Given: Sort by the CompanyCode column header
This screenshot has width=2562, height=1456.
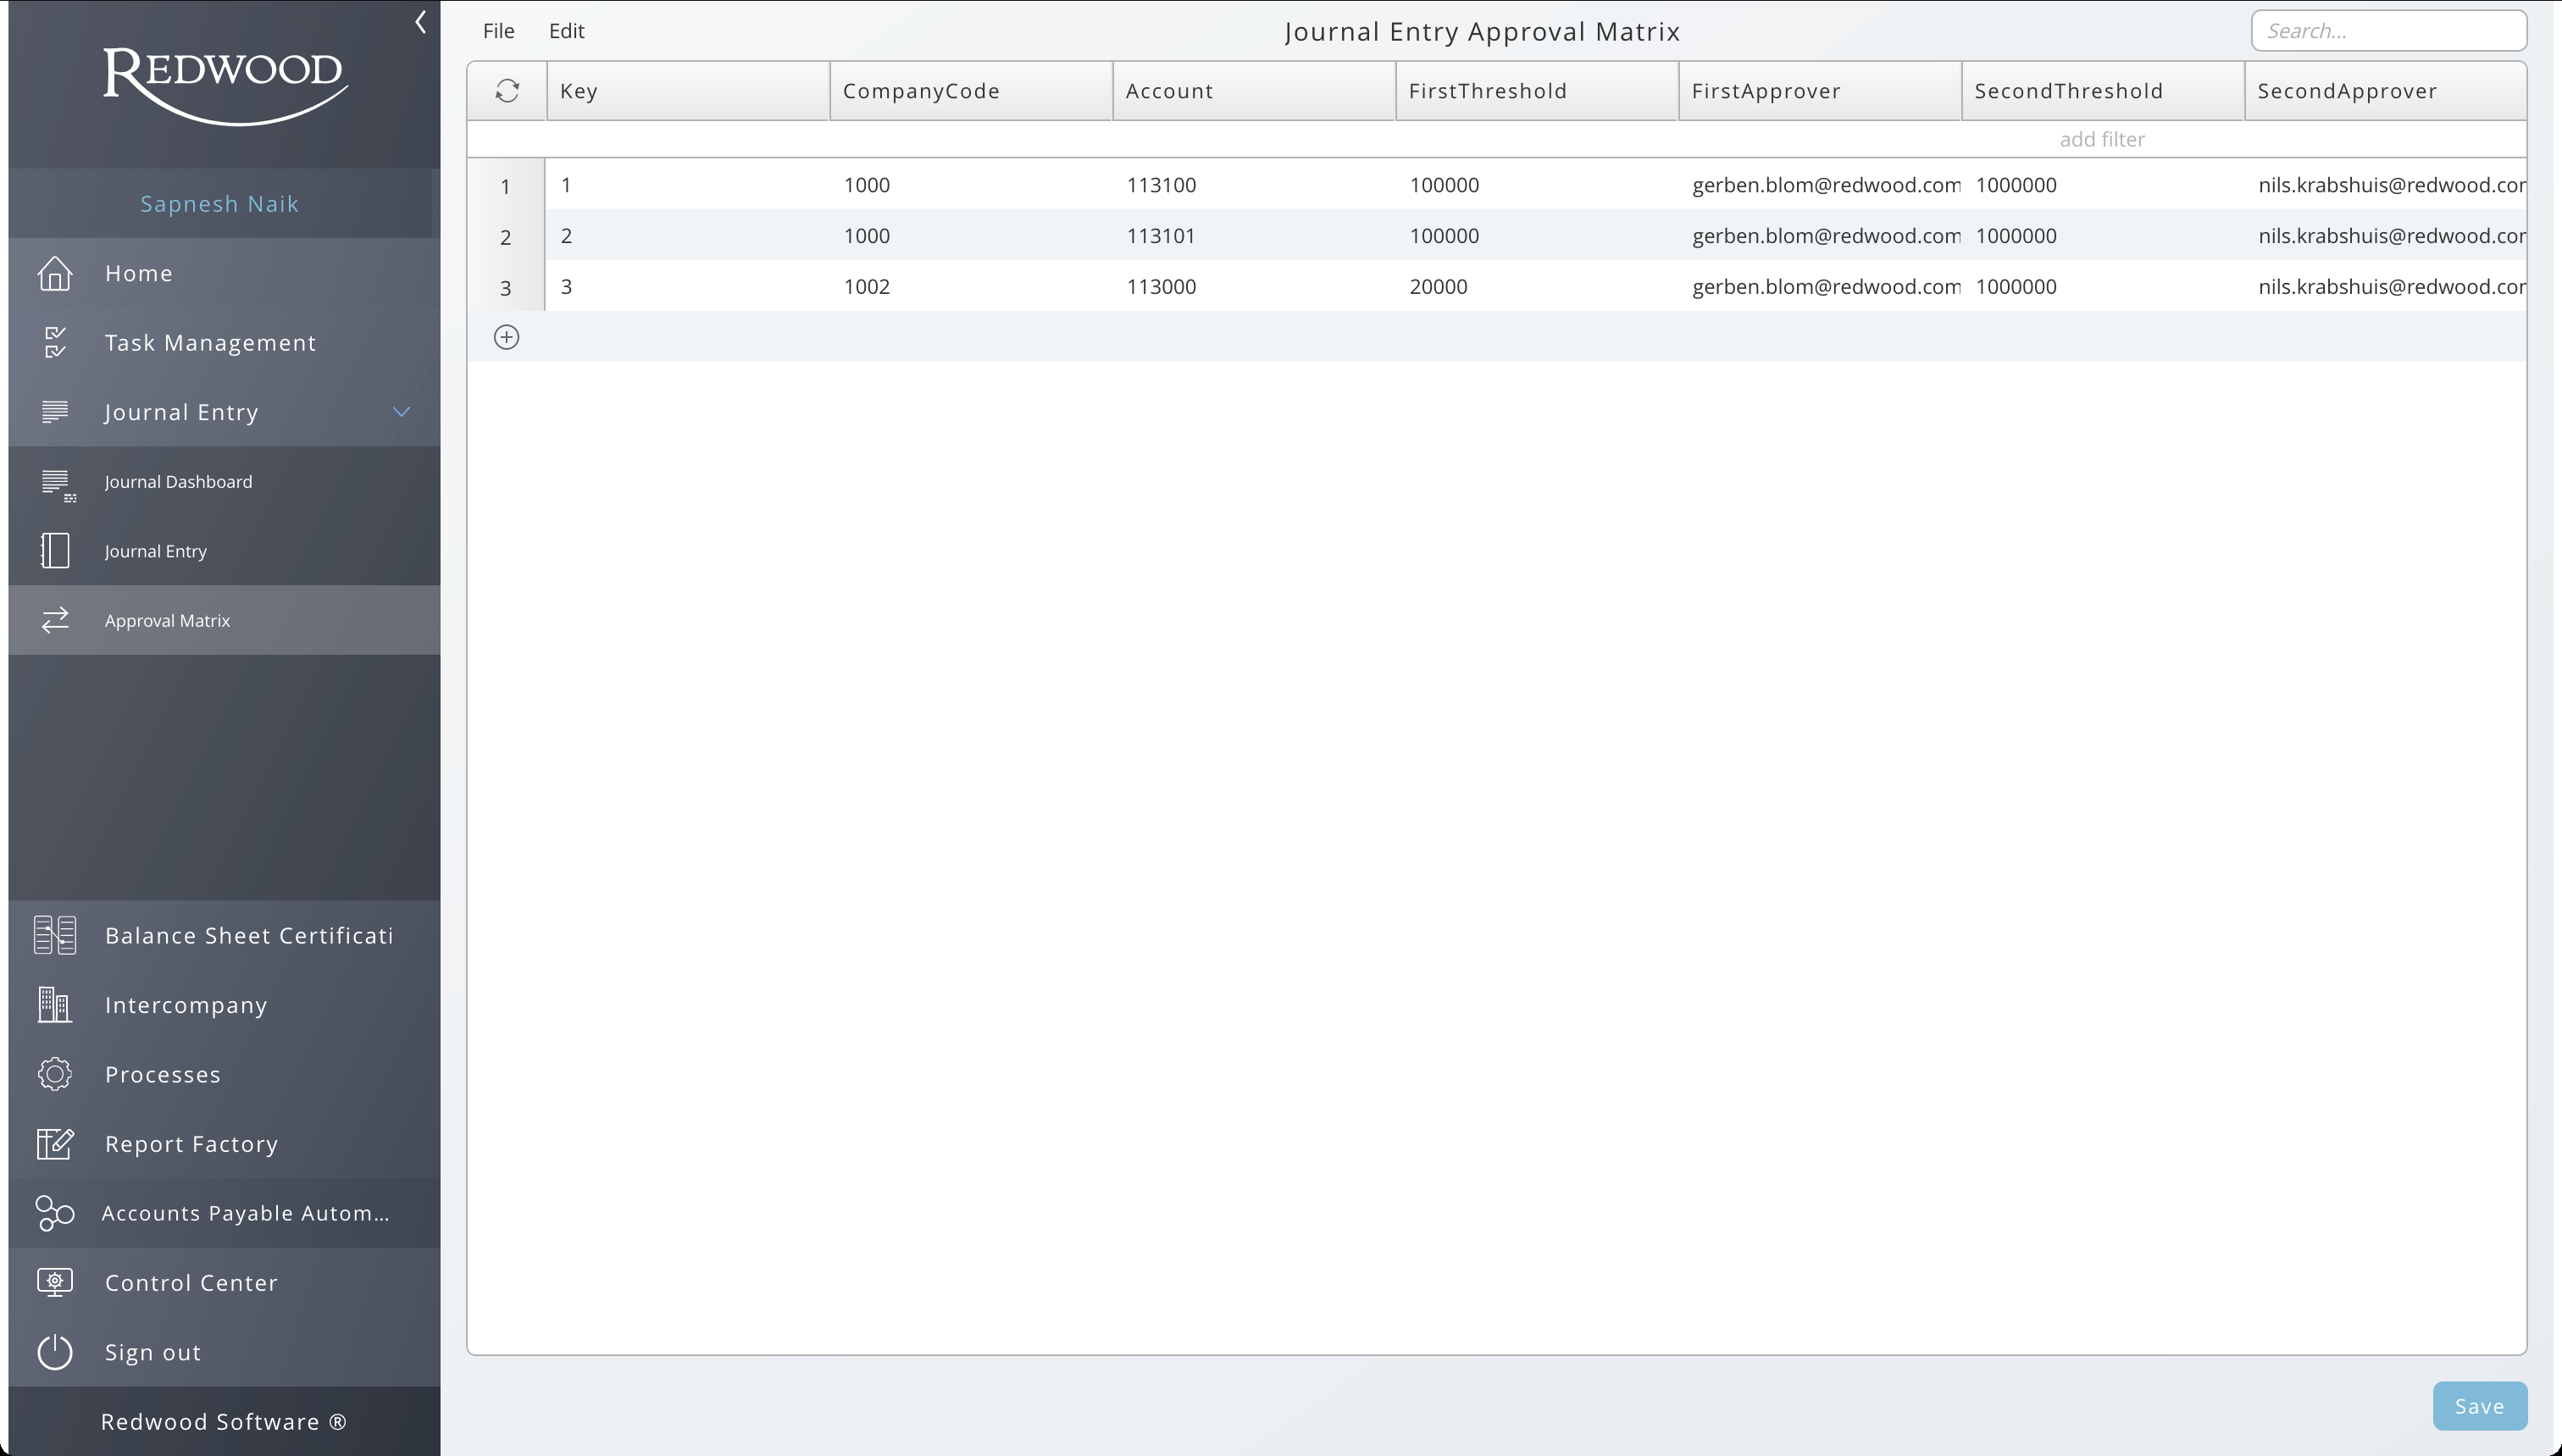Looking at the screenshot, I should (x=971, y=91).
